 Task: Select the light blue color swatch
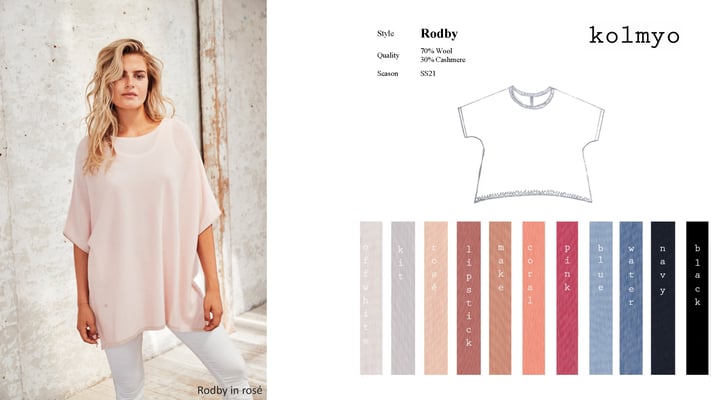[x=601, y=298]
